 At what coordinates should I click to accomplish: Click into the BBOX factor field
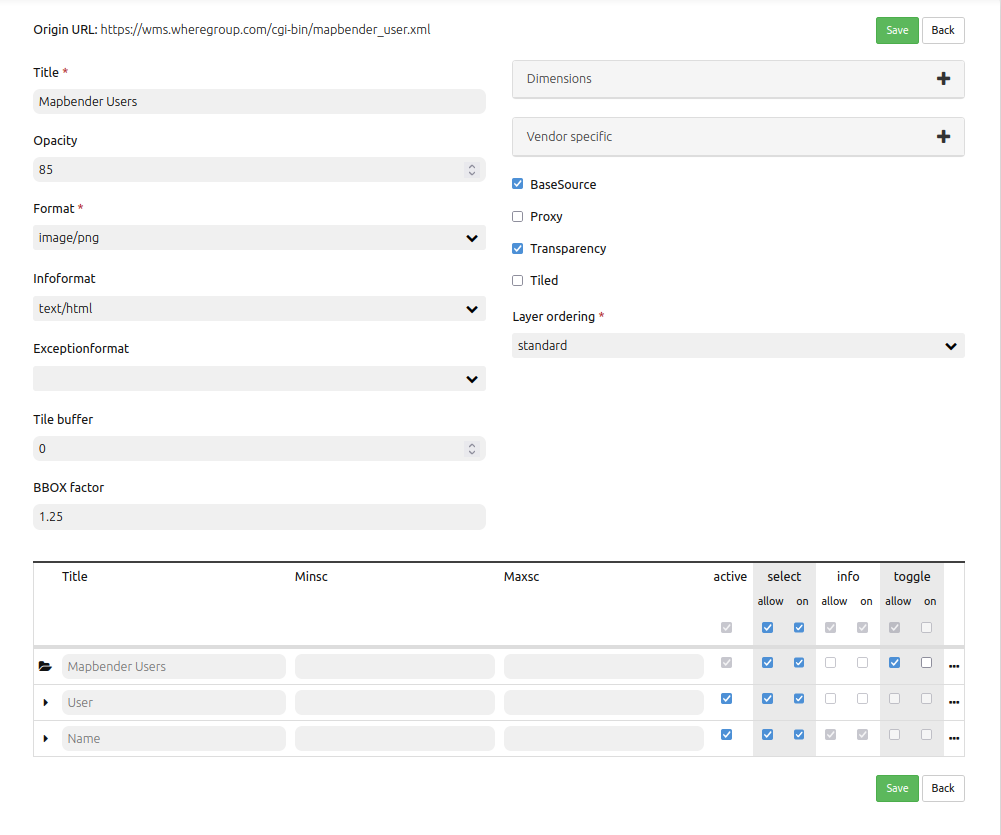[259, 517]
